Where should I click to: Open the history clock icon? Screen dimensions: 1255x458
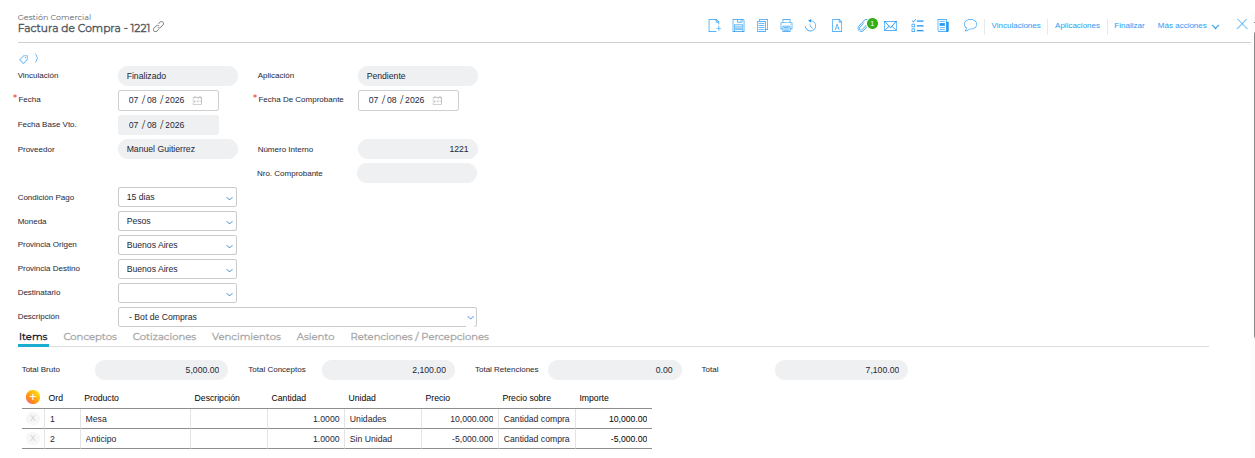click(x=811, y=26)
